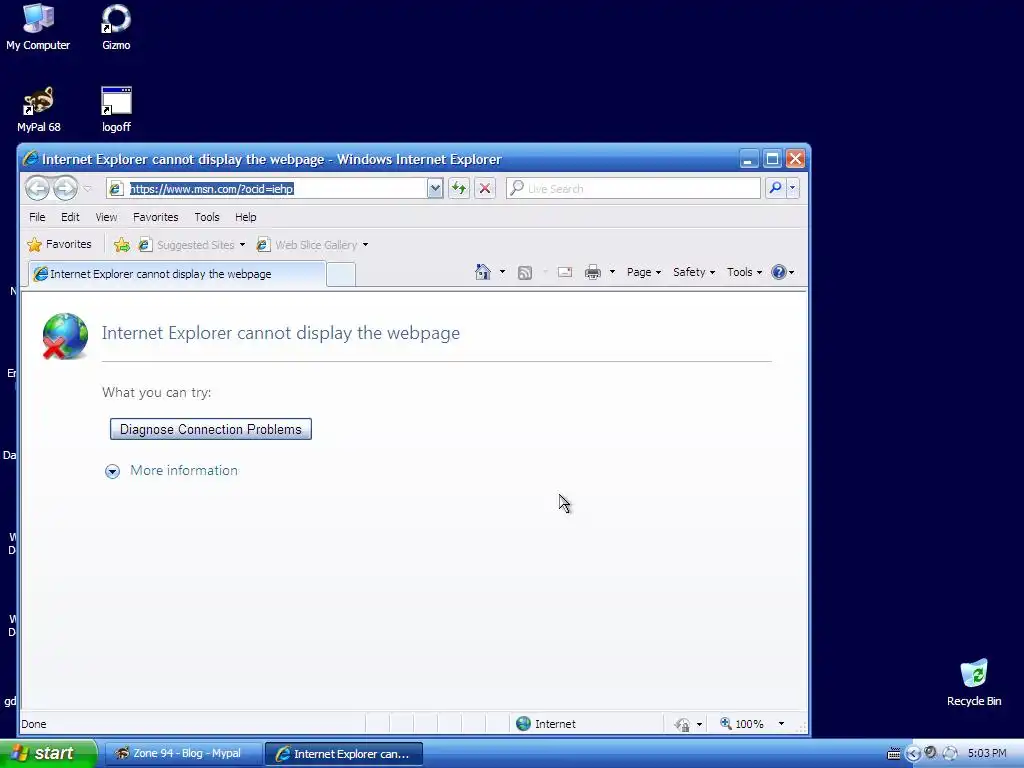The height and width of the screenshot is (768, 1024).
Task: Open the Protected Mode status icon
Action: point(682,724)
